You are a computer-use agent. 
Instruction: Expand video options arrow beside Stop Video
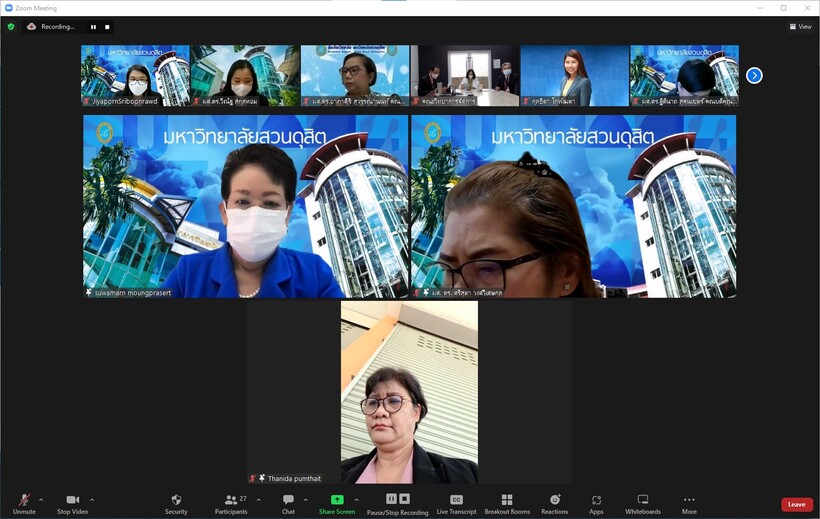click(92, 499)
